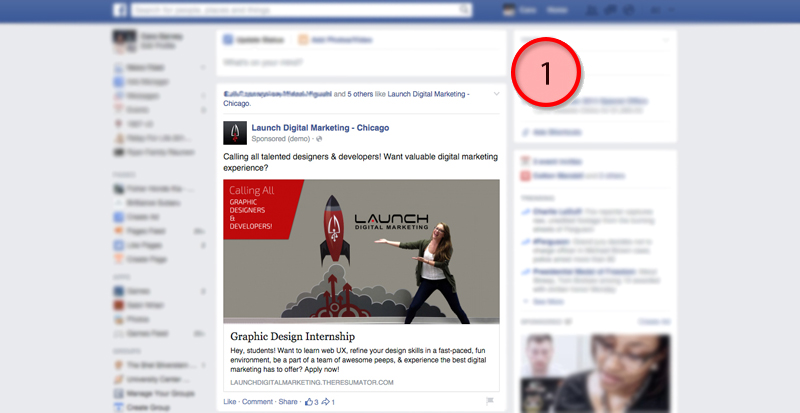Select the Update Status tab
This screenshot has width=800, height=413.
[254, 40]
